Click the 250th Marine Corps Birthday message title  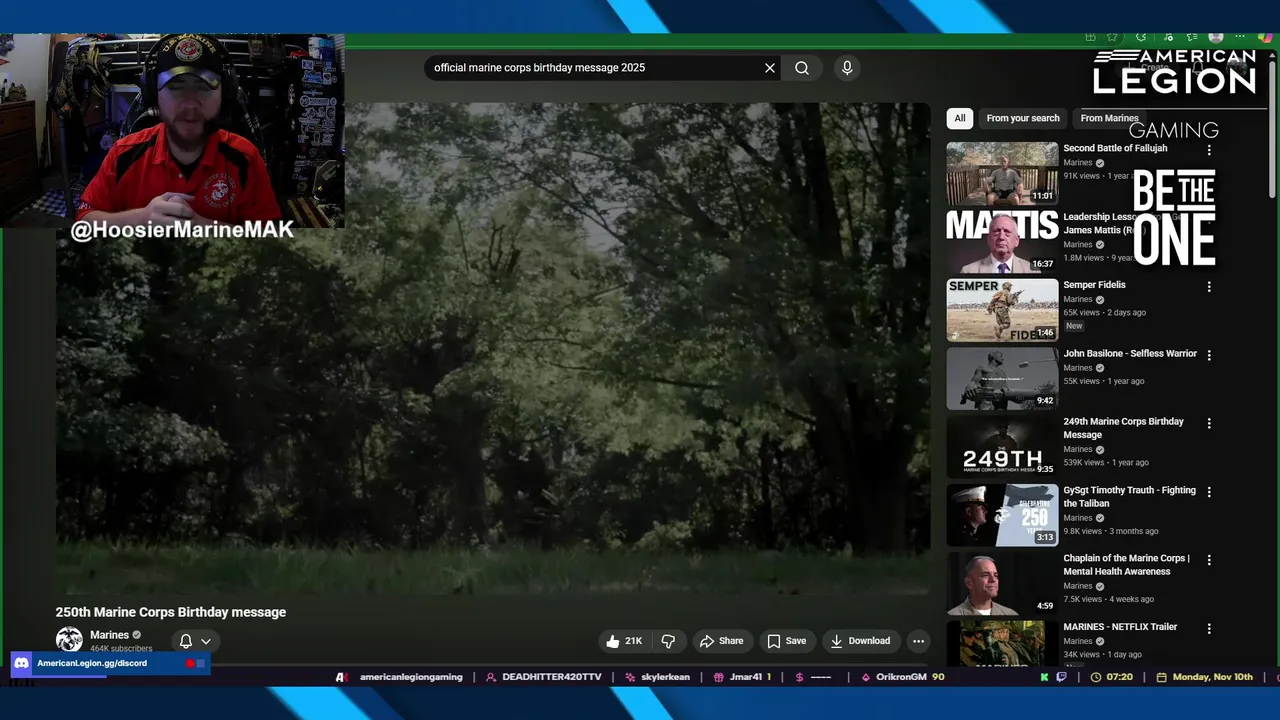click(x=171, y=612)
